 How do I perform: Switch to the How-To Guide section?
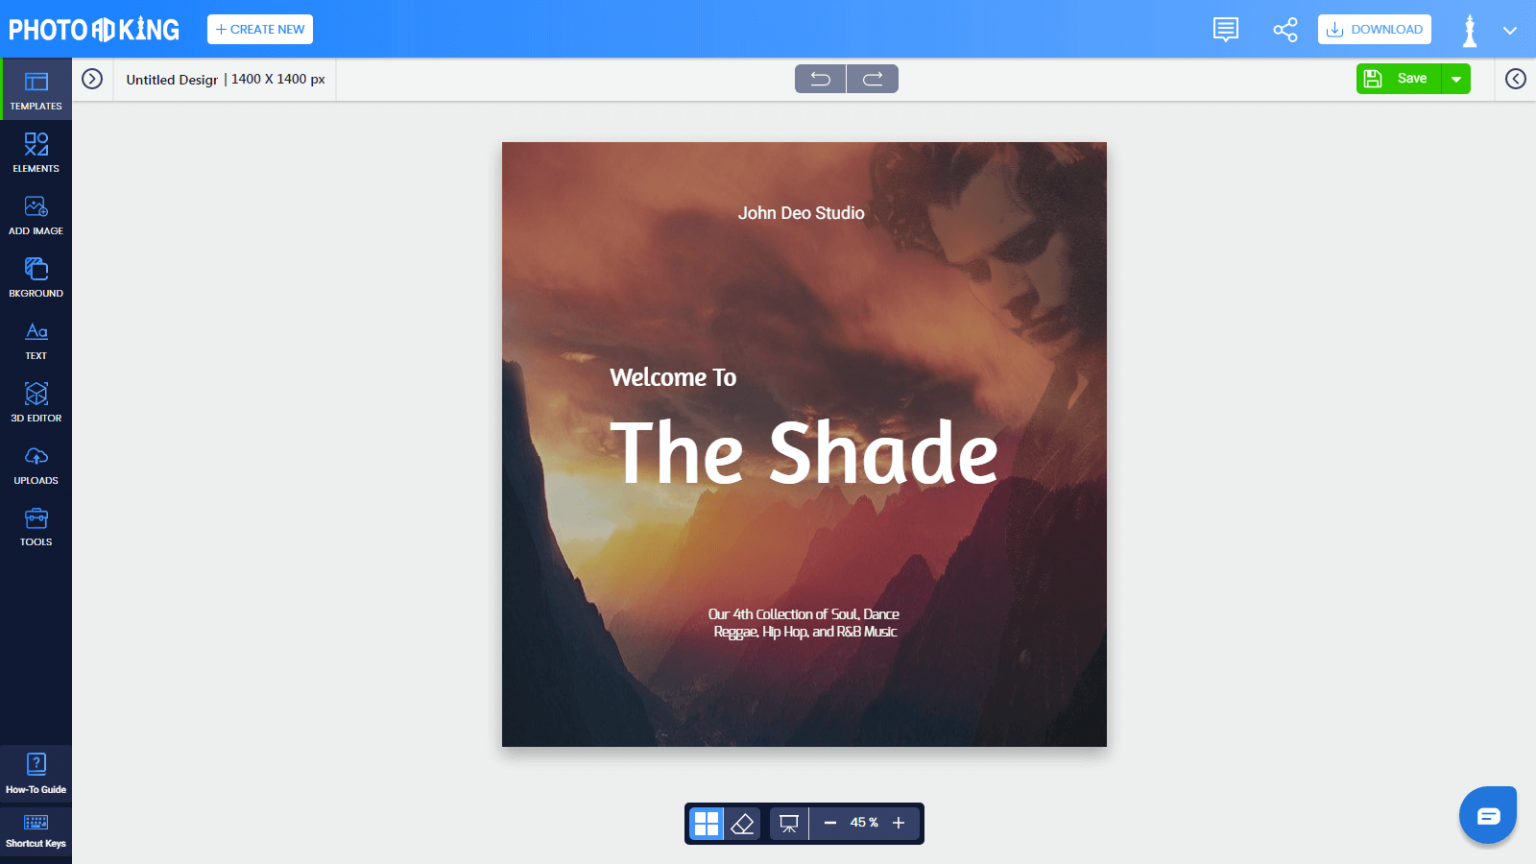click(x=36, y=774)
